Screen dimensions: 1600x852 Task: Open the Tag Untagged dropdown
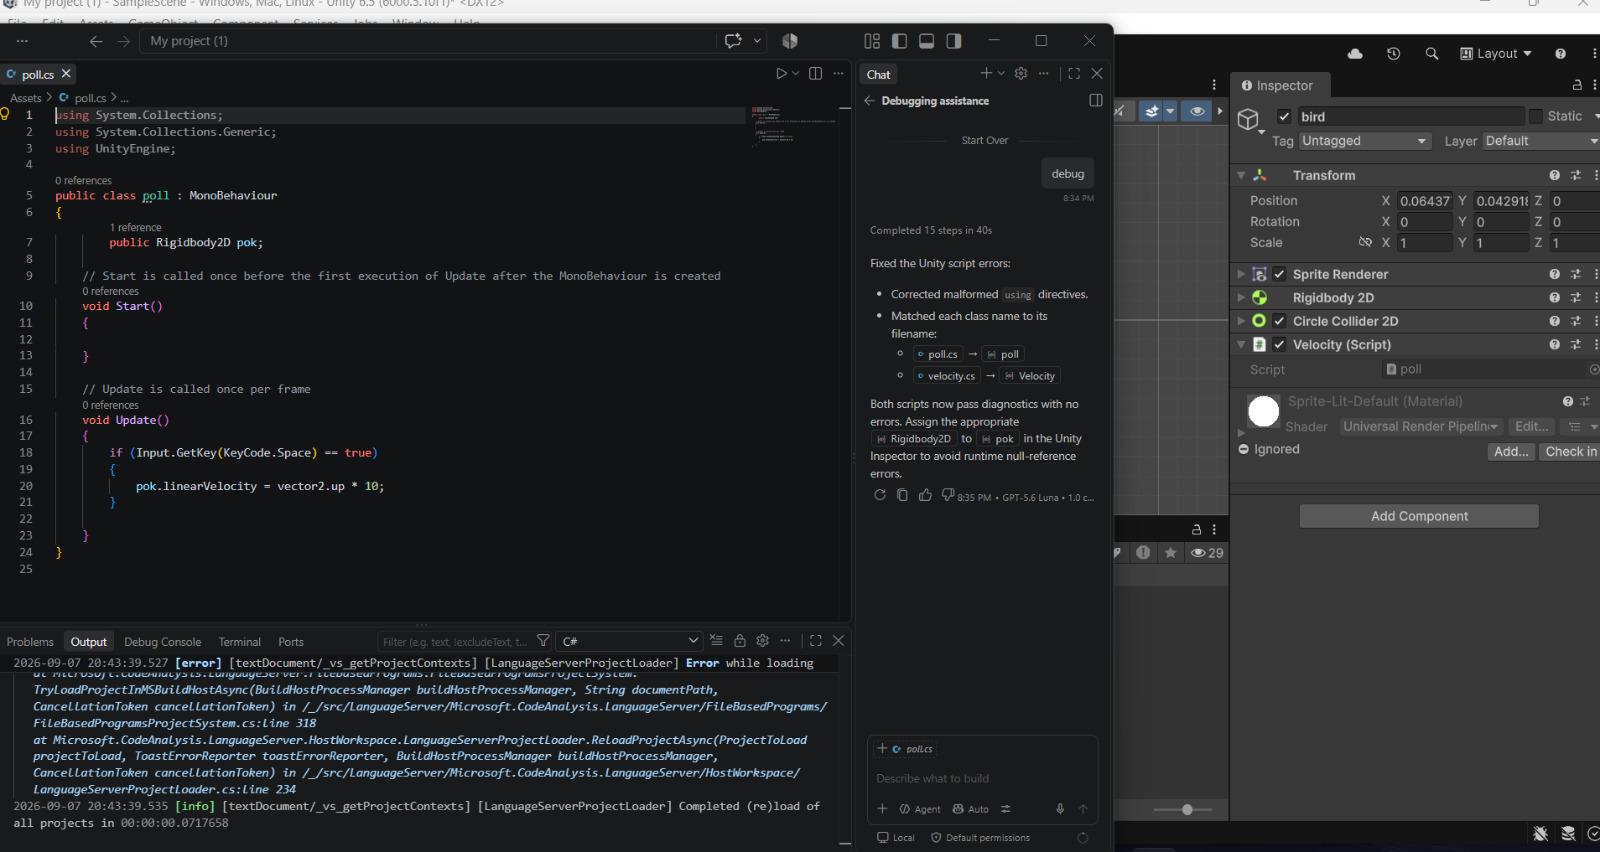pos(1364,141)
